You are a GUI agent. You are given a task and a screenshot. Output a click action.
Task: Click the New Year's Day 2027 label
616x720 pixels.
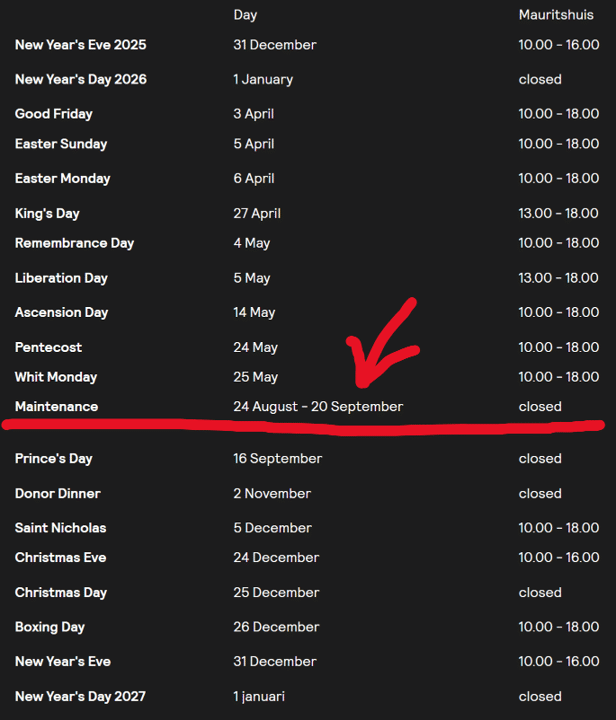tap(81, 696)
